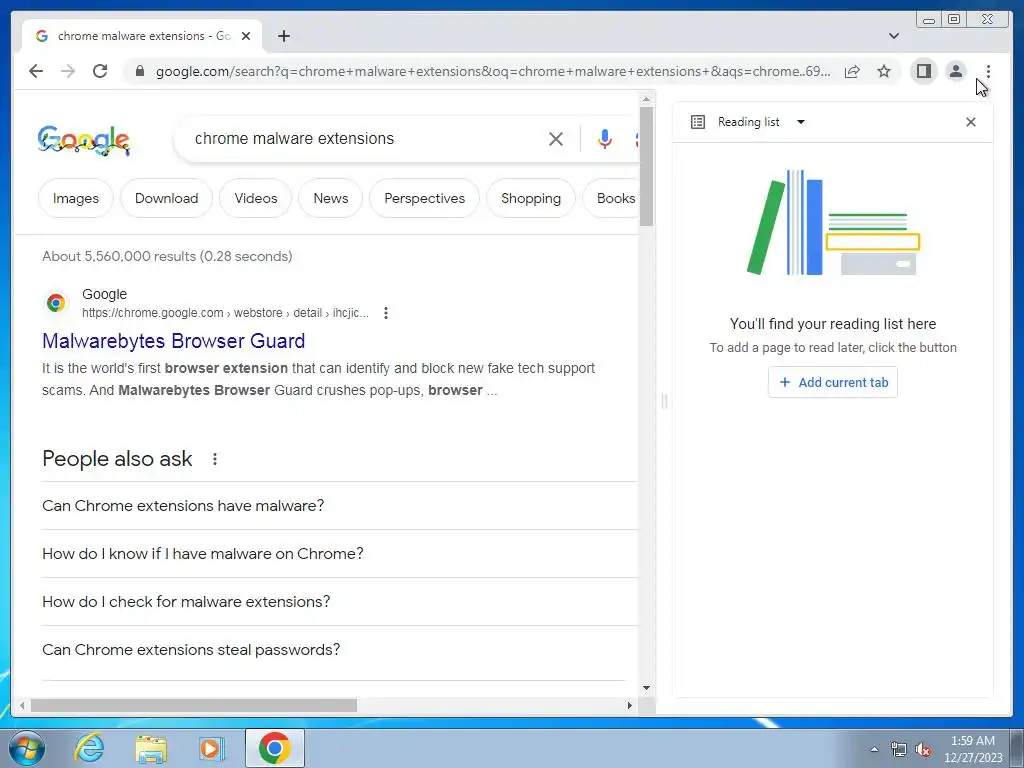
Task: Open the People also ask options menu
Action: tap(215, 459)
